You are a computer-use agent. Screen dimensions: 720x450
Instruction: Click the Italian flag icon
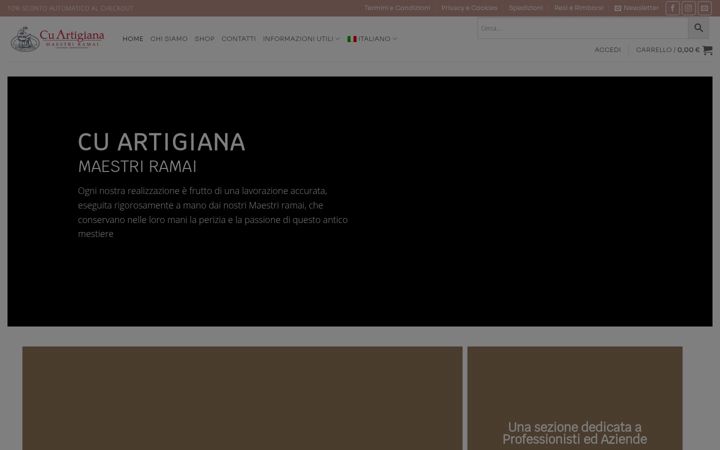point(352,39)
